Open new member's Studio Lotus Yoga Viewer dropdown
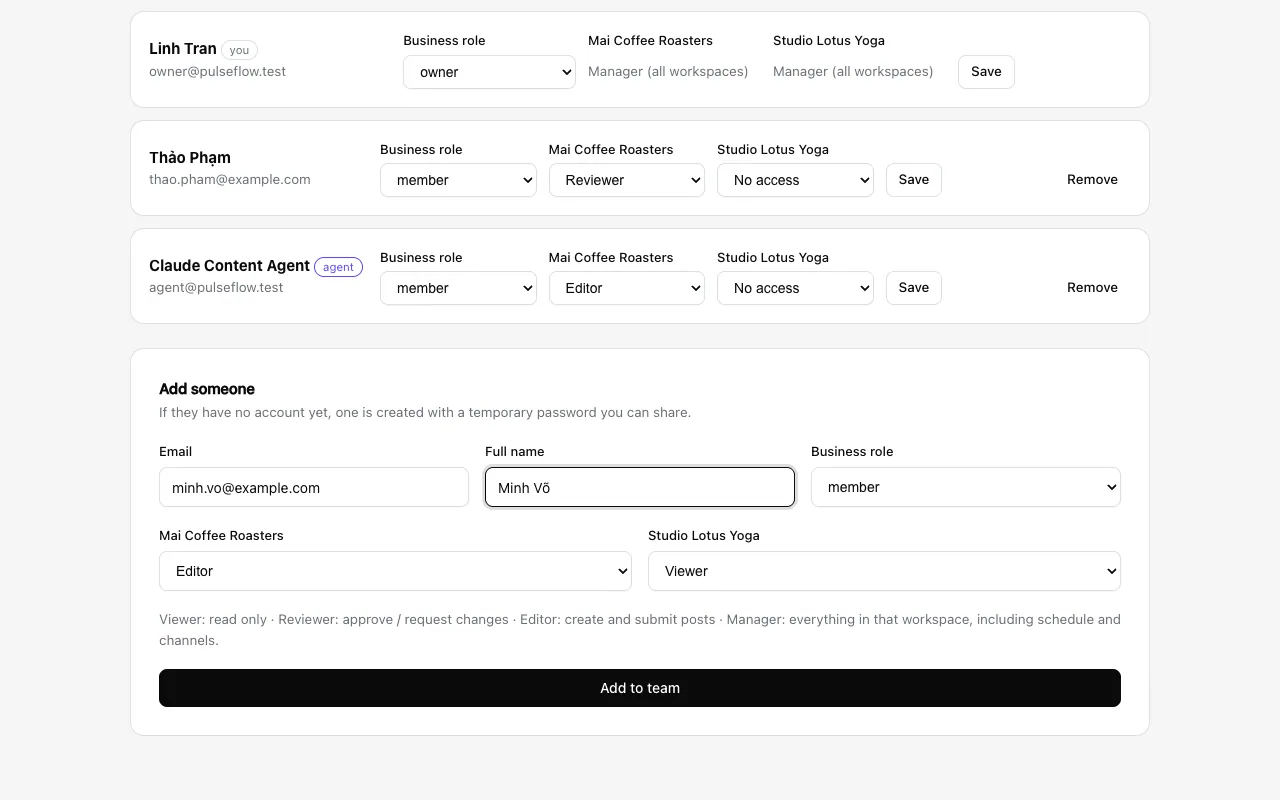The image size is (1280, 800). 884,571
